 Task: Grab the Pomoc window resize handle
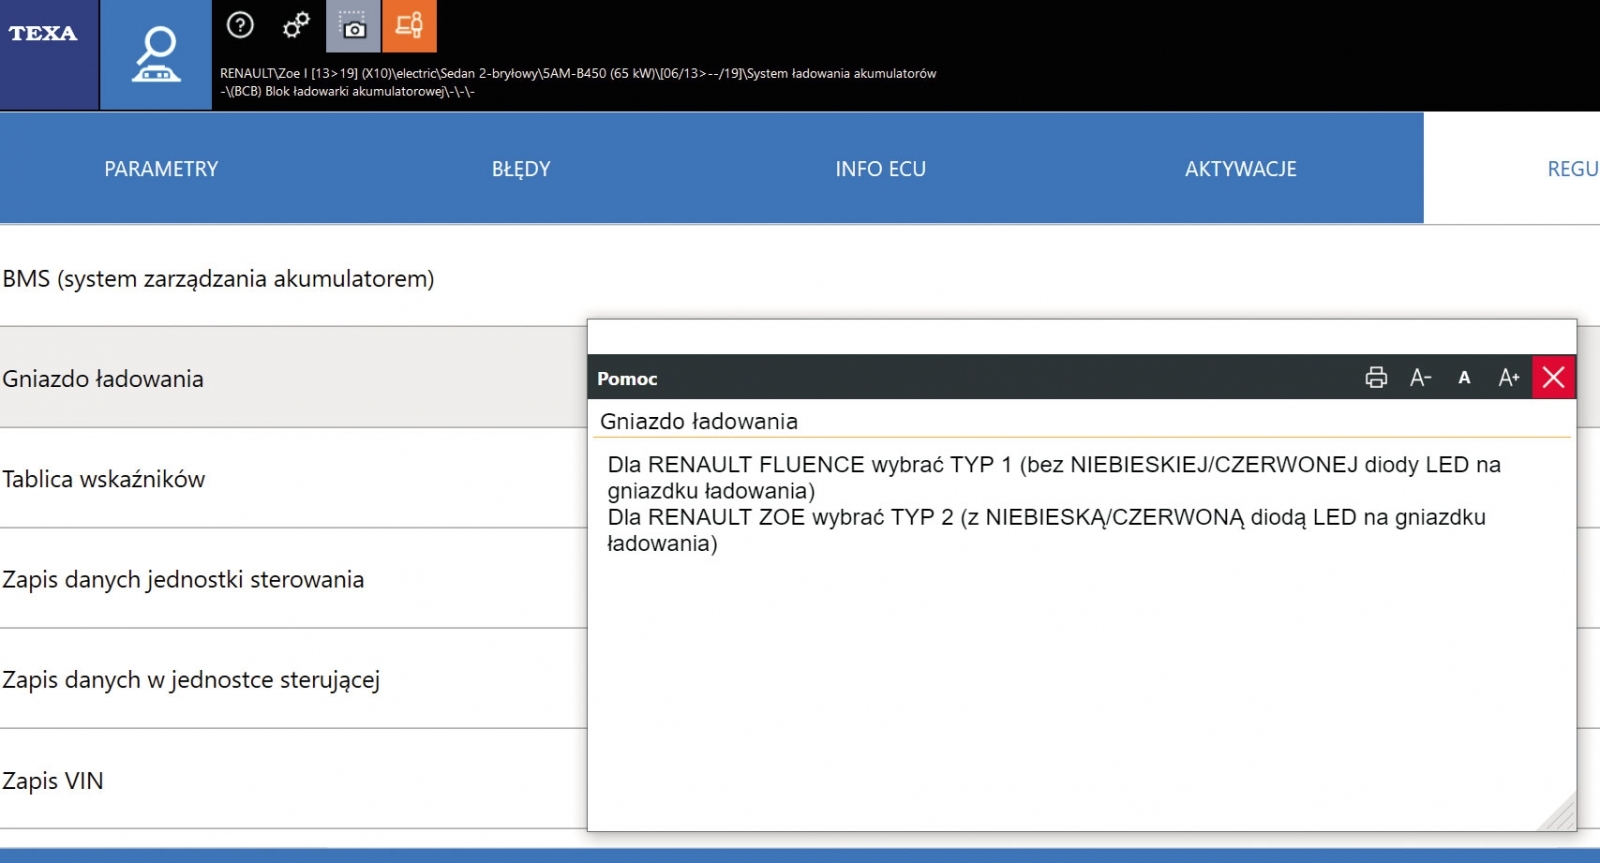pos(1560,815)
